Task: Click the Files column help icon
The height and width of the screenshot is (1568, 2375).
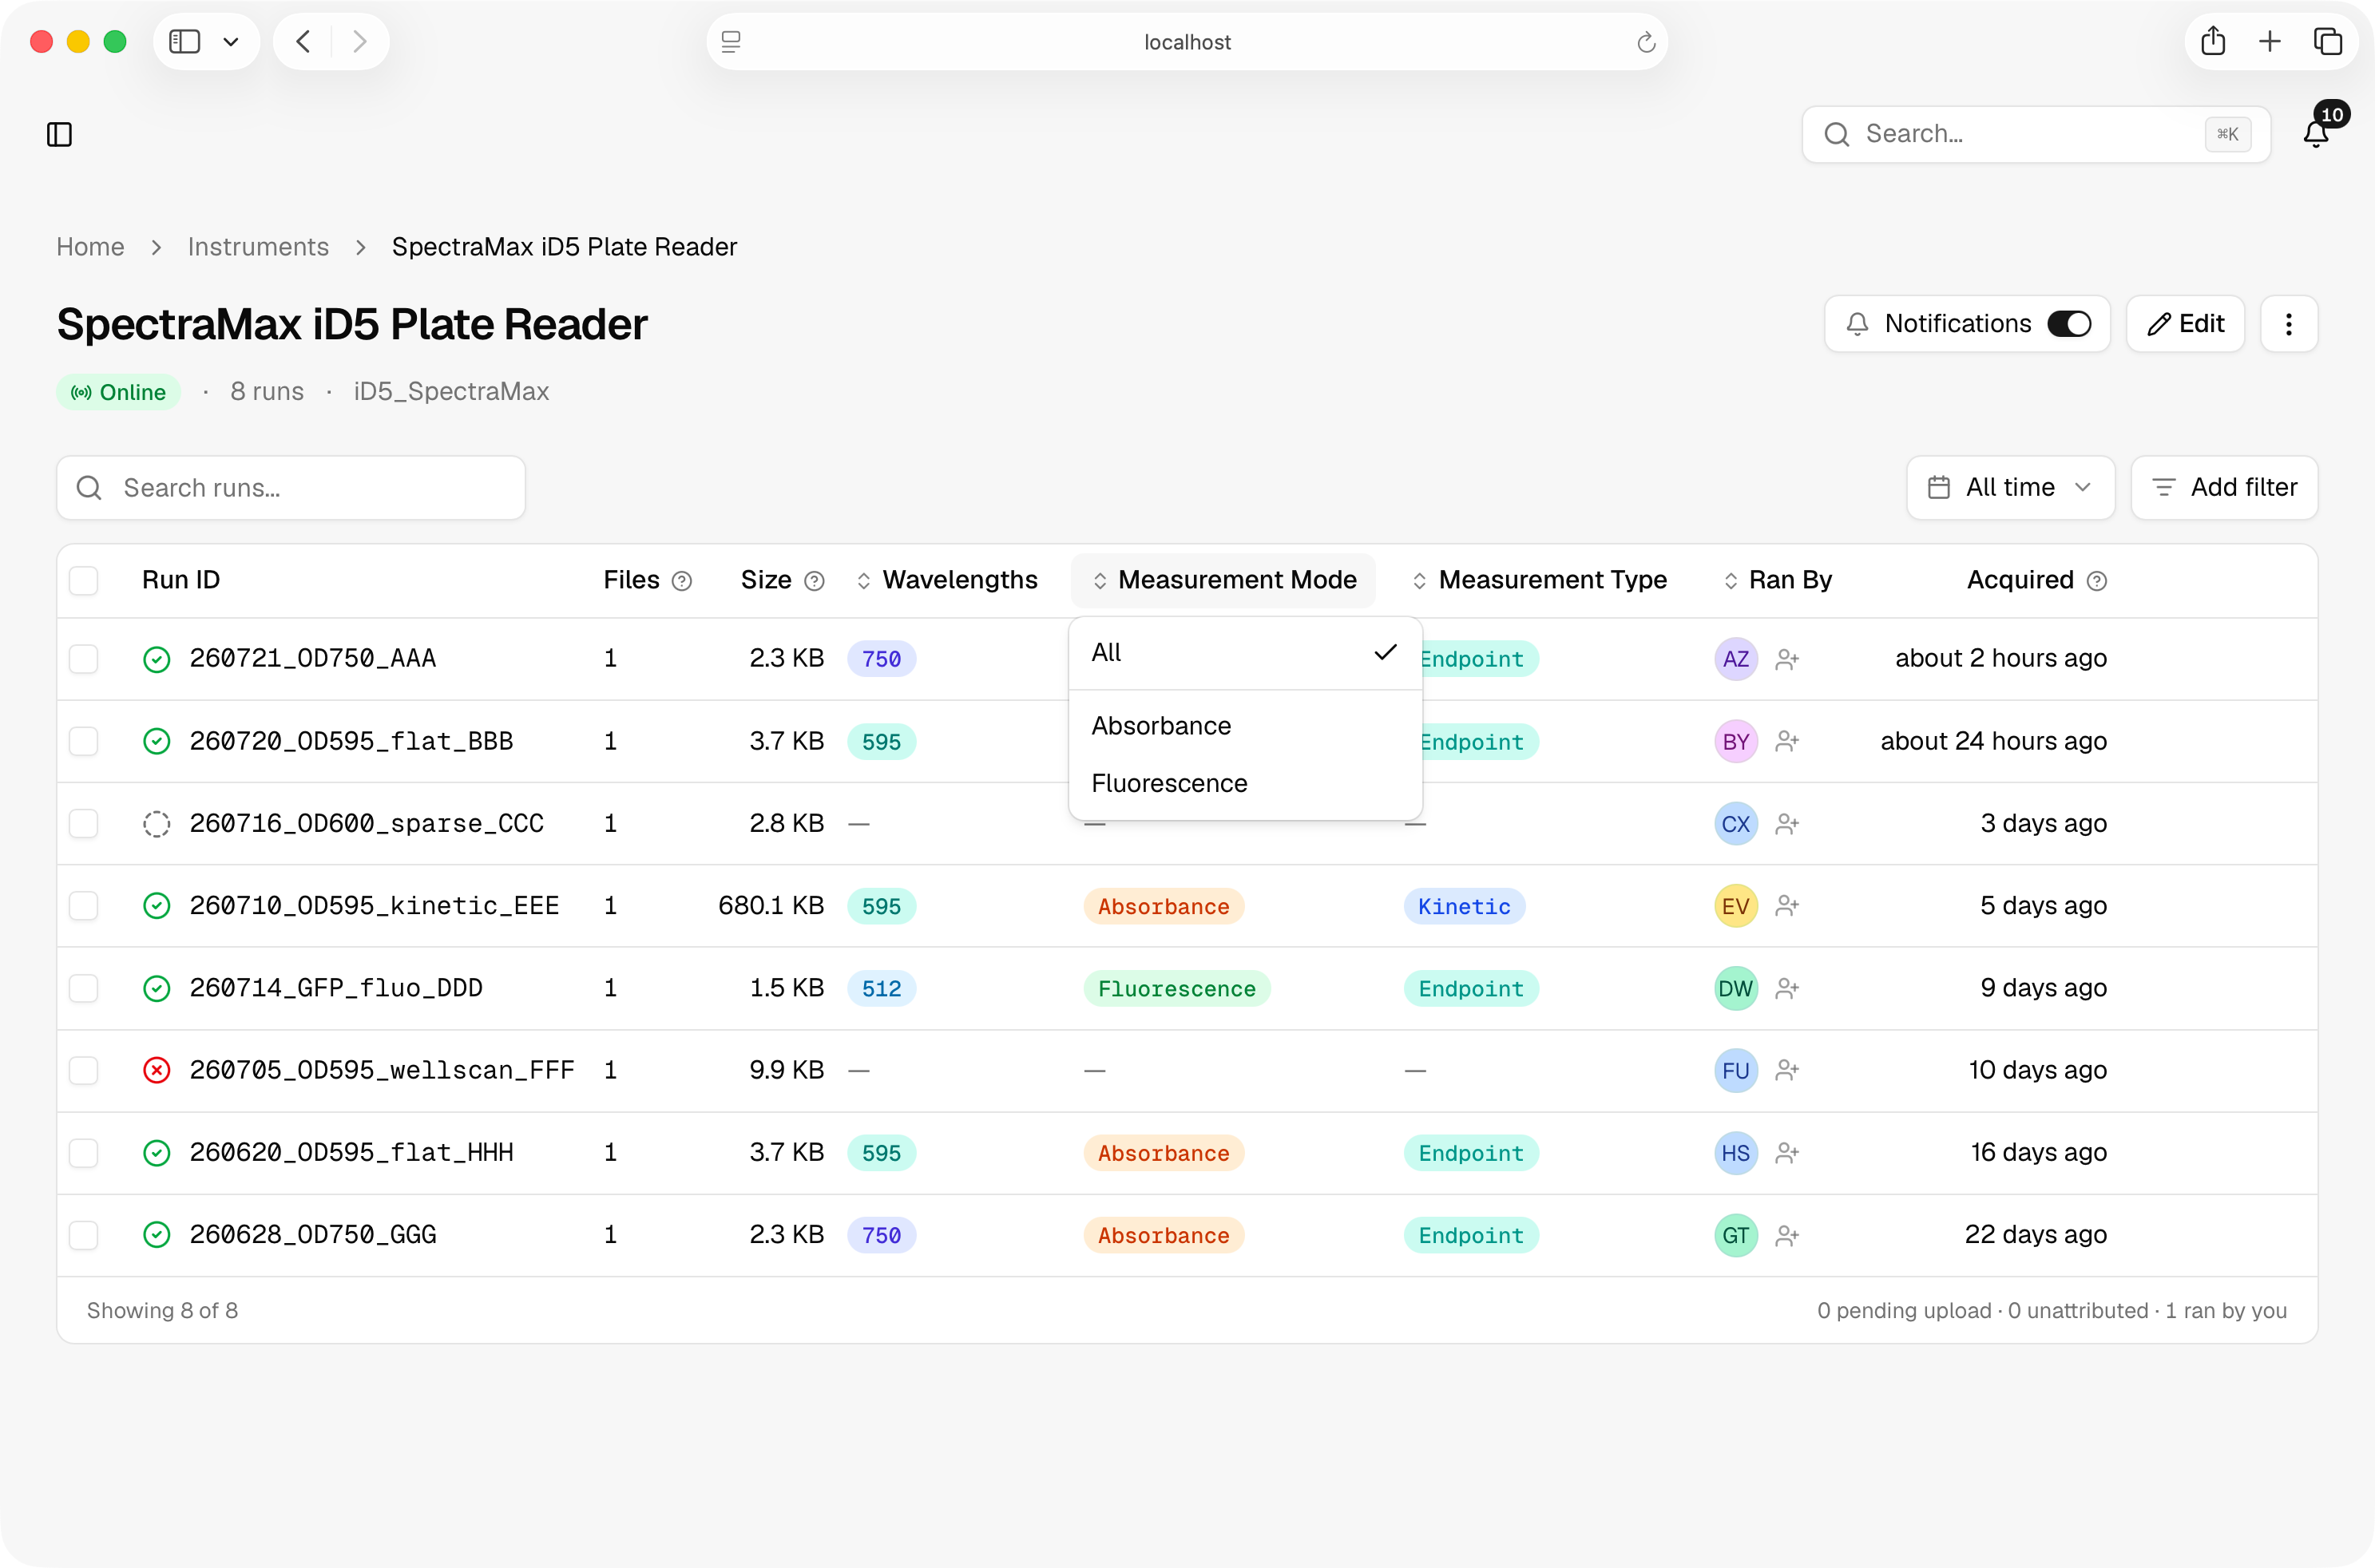Action: [x=682, y=581]
